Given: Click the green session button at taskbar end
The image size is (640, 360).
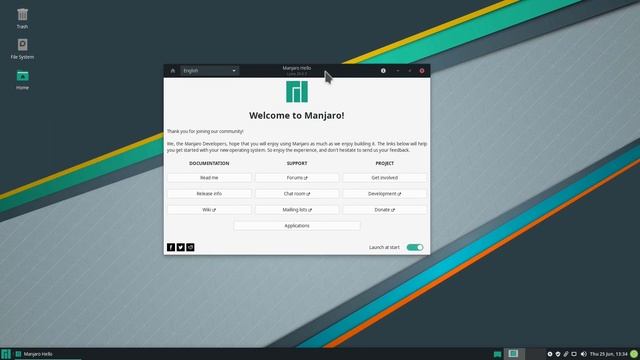Looking at the screenshot, I should point(634,354).
